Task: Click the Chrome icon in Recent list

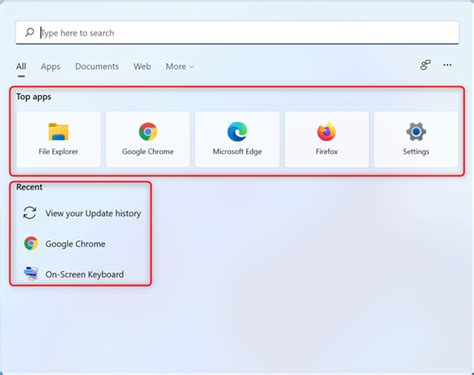Action: coord(31,243)
